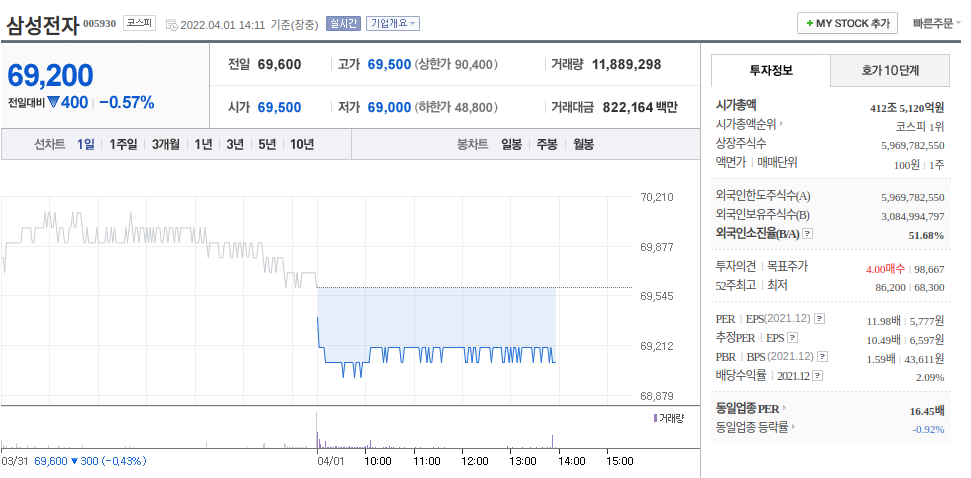The image size is (971, 478).
Task: Click the blue down-triangle next to 400
Action: (53, 103)
